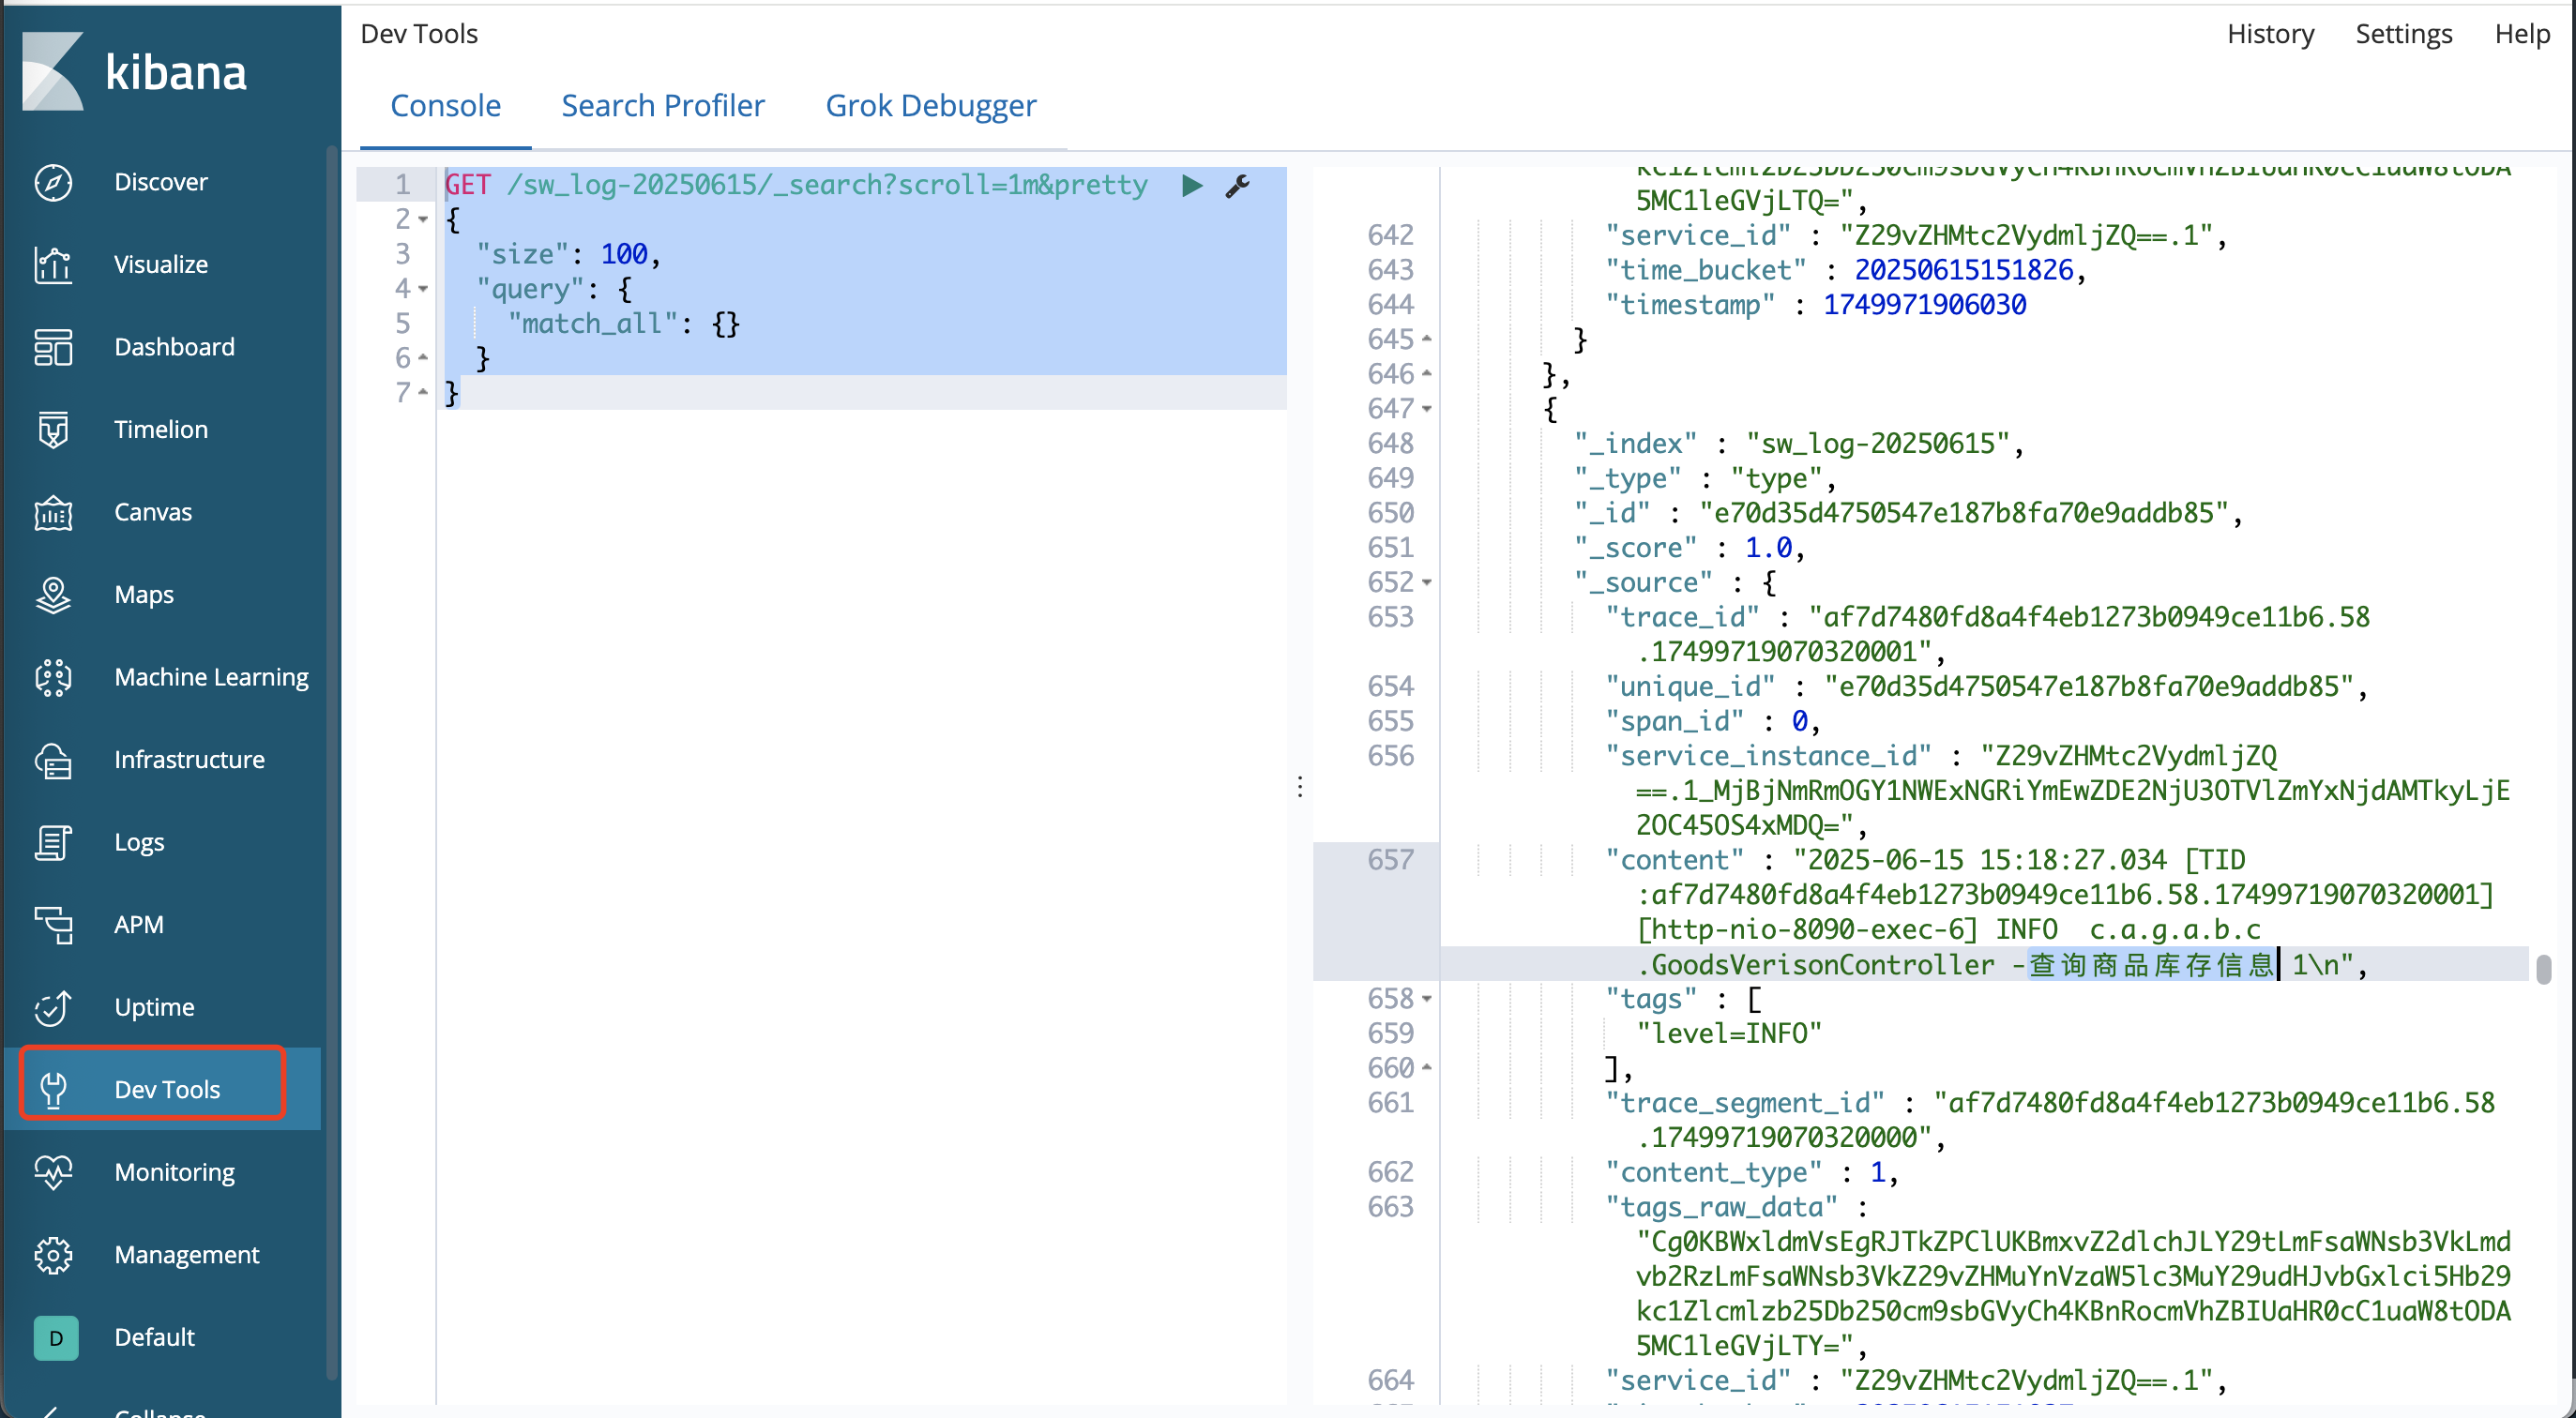
Task: Click the vertical scrollbar thumb in the response pane
Action: (x=2543, y=968)
